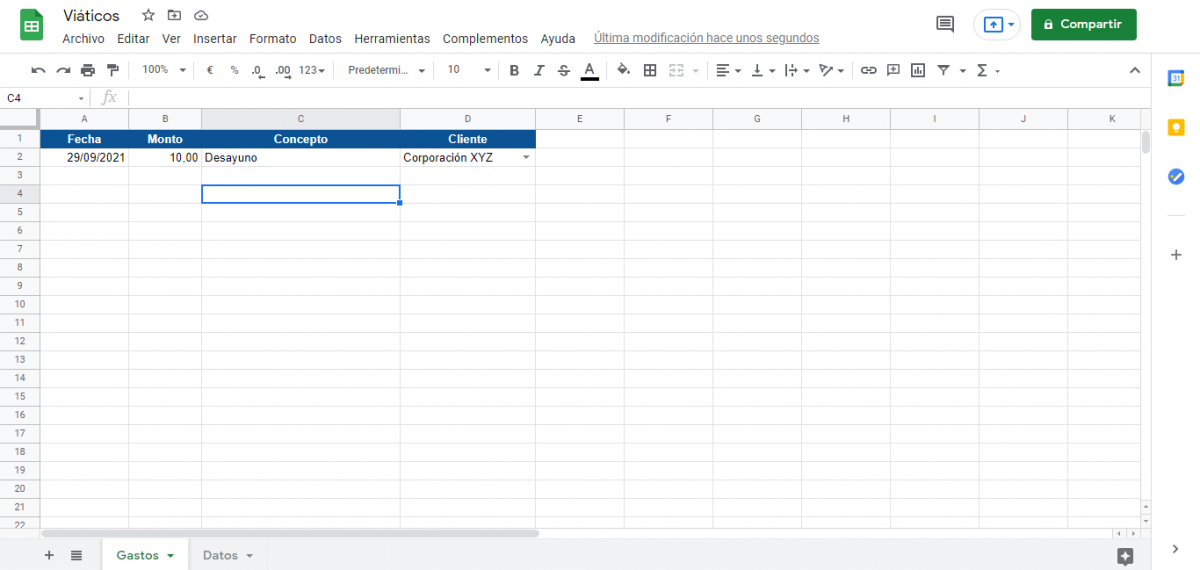Open Google Keep from the side panel
Screen dimensions: 1200x570
(1176, 127)
